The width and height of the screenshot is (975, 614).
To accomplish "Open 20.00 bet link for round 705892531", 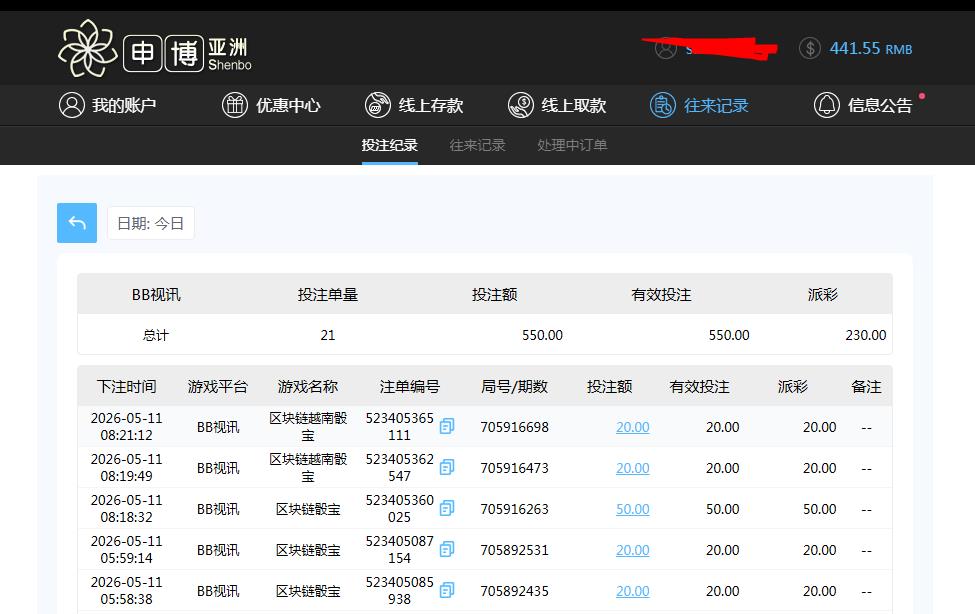I will 632,551.
